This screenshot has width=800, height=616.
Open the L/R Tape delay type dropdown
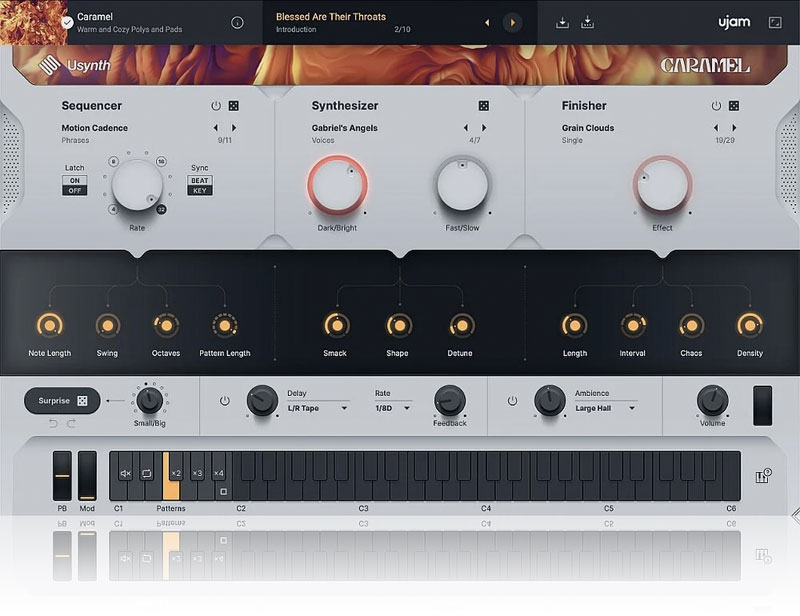click(x=317, y=408)
